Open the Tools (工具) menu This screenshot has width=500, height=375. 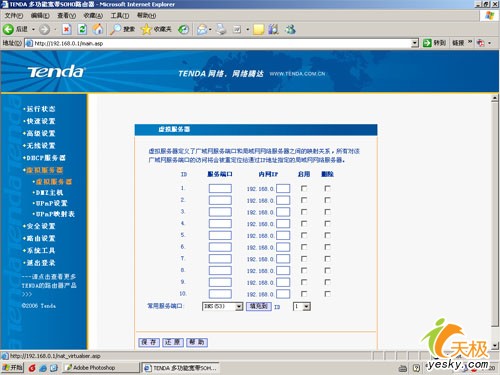(120, 16)
